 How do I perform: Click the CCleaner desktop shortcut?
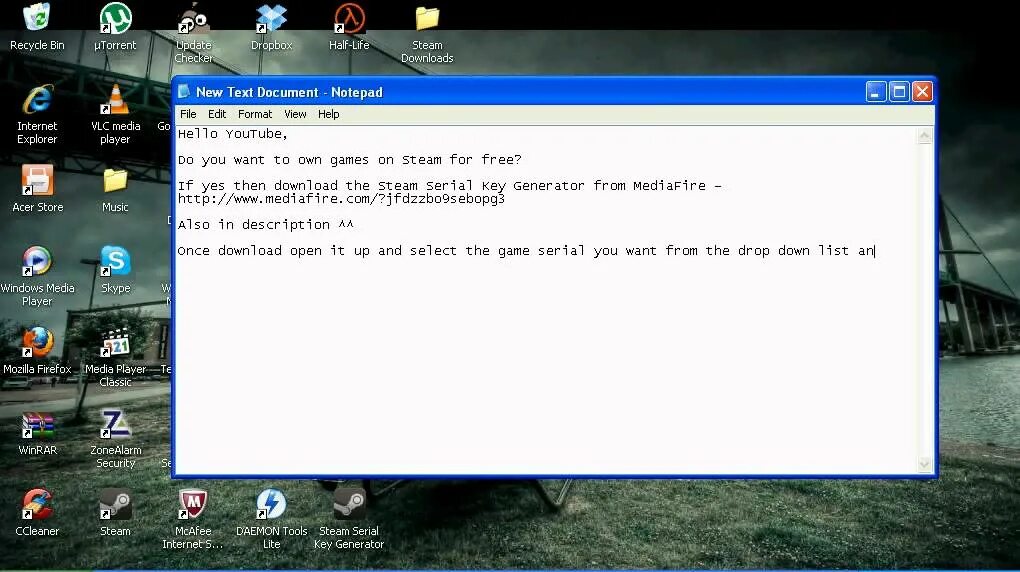37,513
